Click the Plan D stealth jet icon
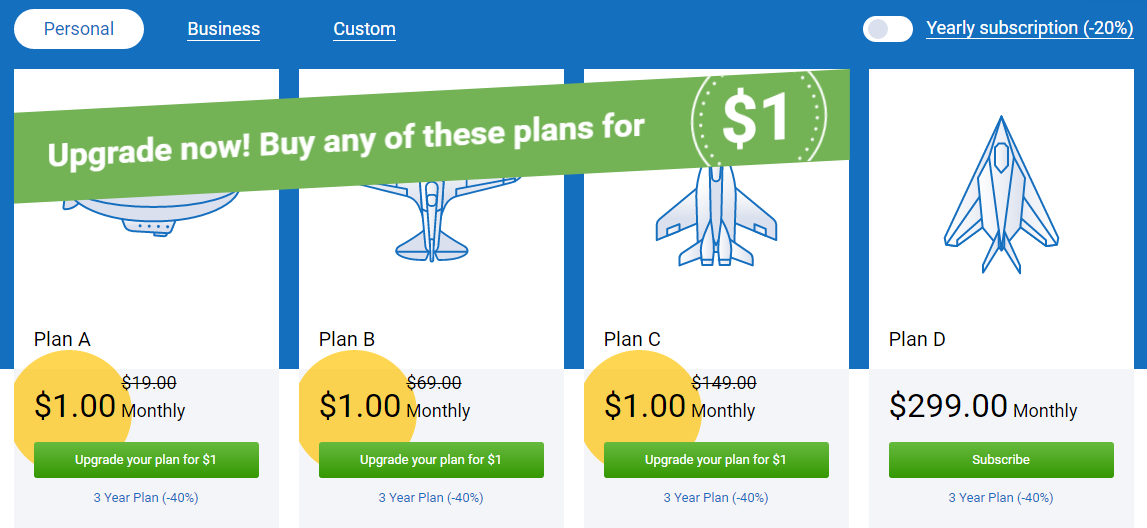Screen dimensions: 1147x528 click(1001, 195)
